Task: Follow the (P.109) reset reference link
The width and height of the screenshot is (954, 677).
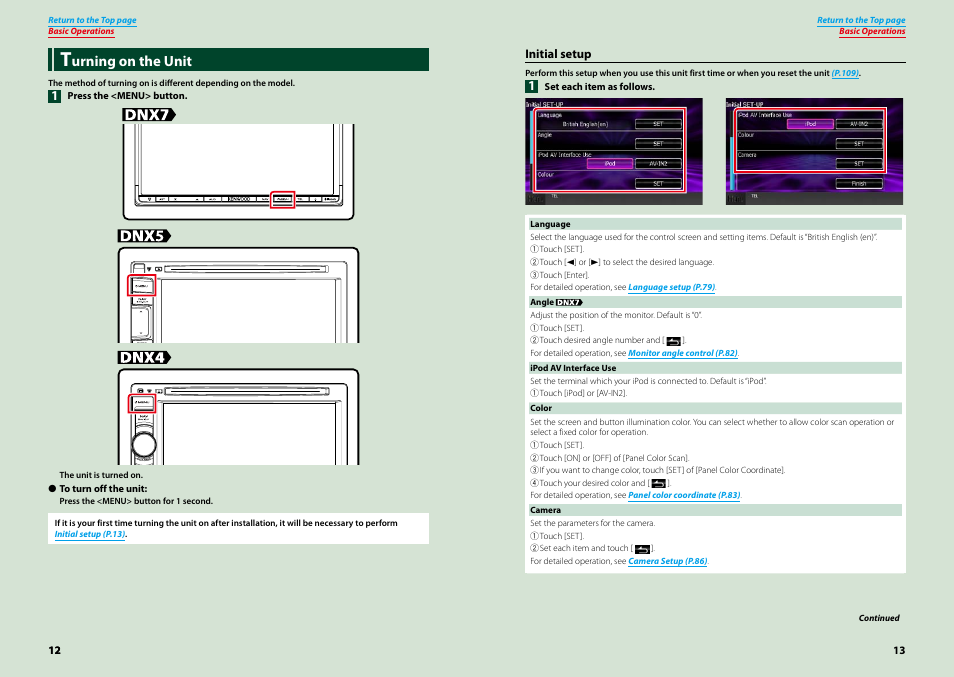Action: pyautogui.click(x=845, y=73)
